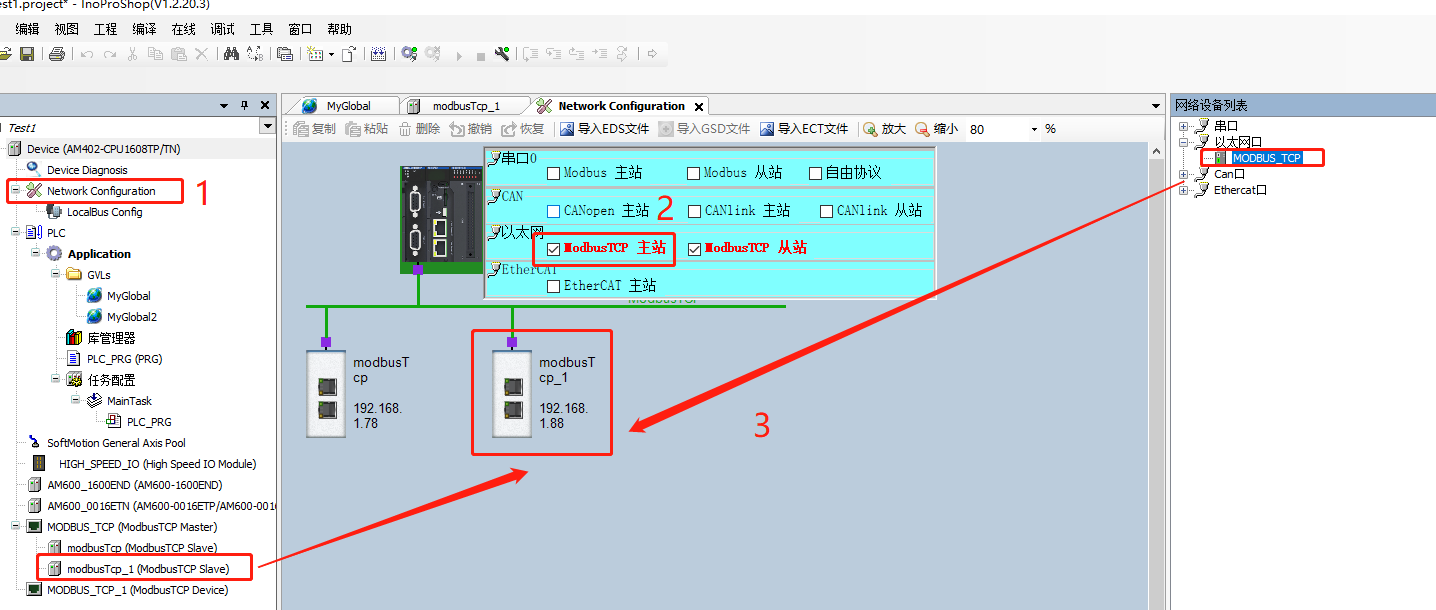Enable the CANlink 从站 checkbox
This screenshot has width=1436, height=610.
pyautogui.click(x=826, y=211)
